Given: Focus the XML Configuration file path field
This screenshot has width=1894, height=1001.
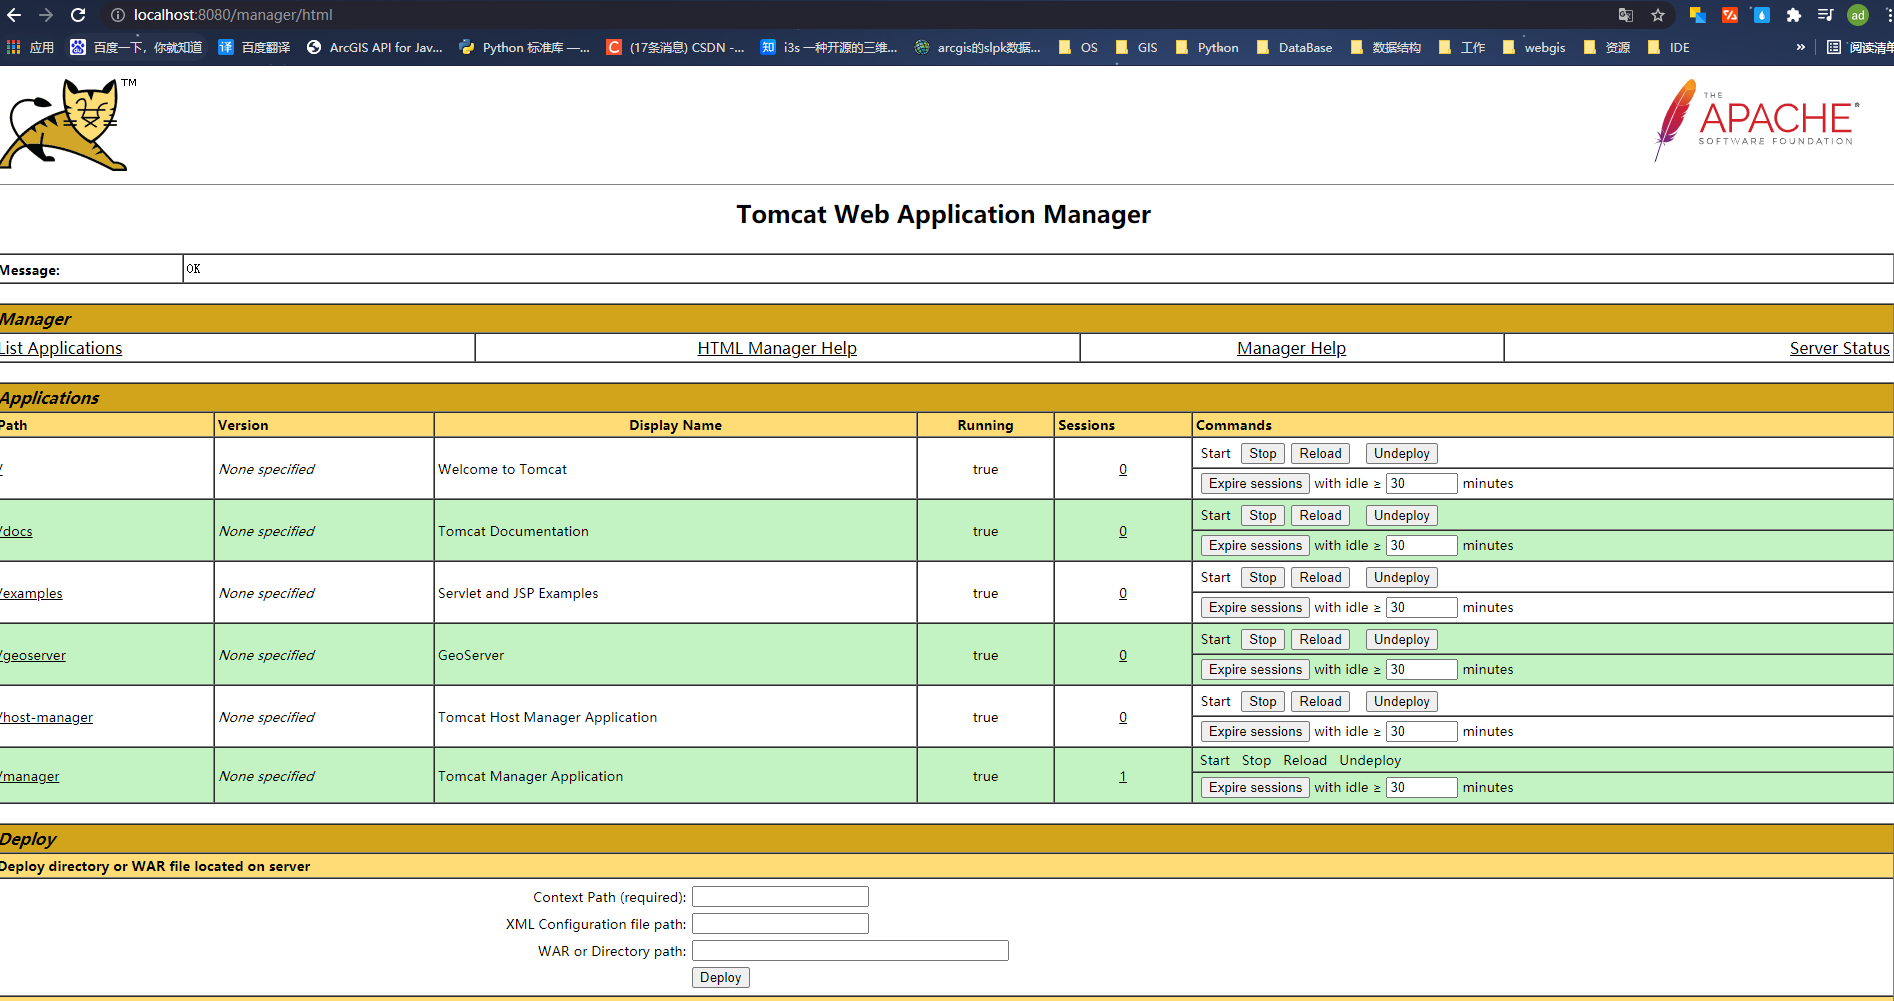Looking at the screenshot, I should (780, 924).
